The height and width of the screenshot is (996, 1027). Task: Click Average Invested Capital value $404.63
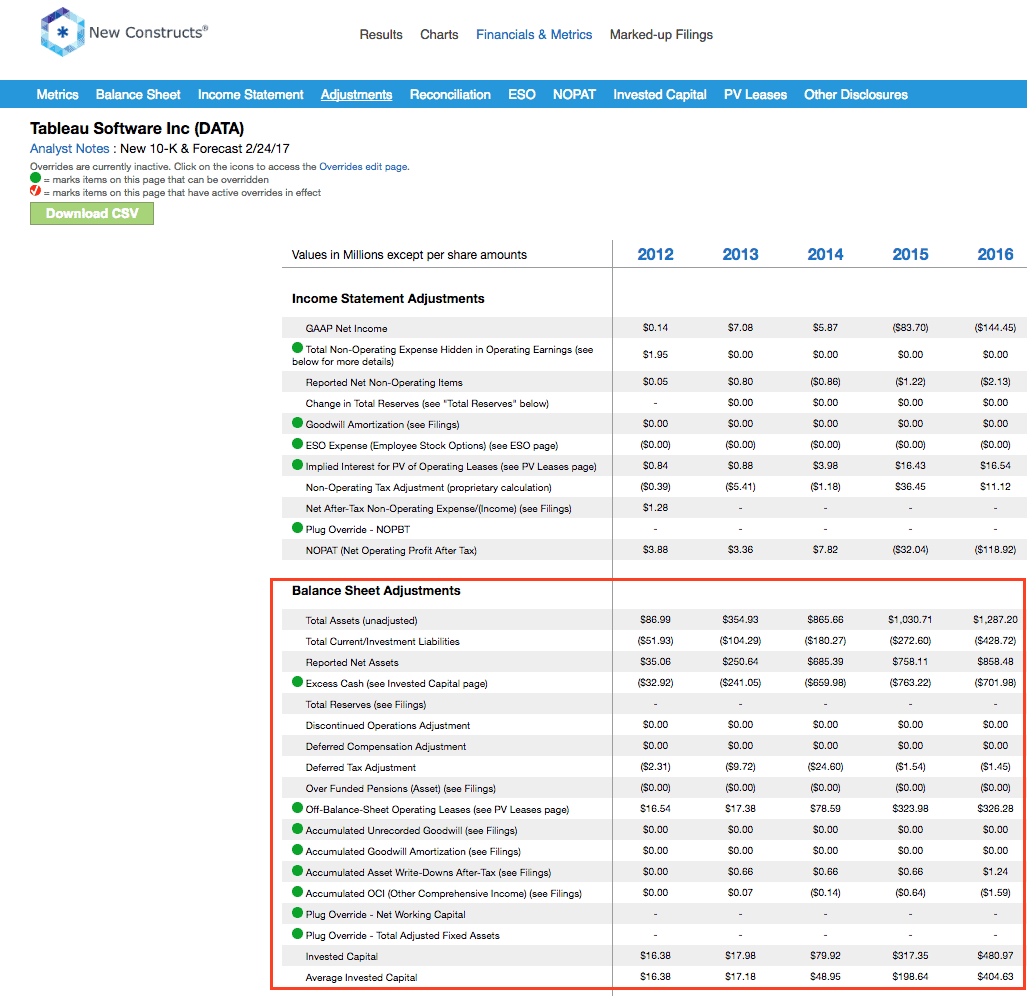pos(996,976)
